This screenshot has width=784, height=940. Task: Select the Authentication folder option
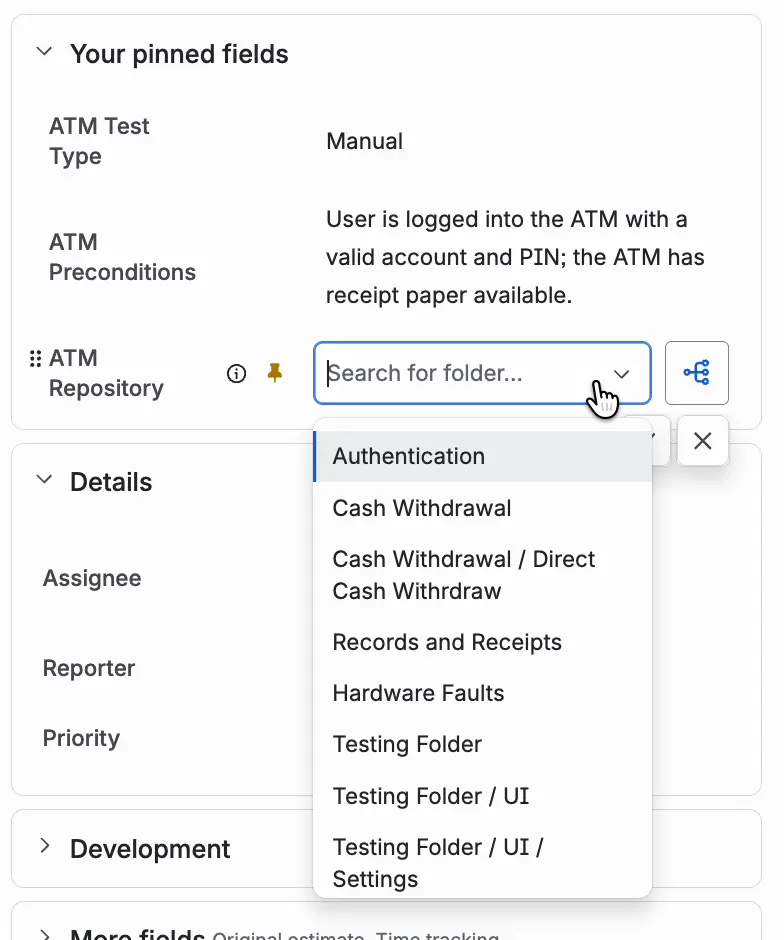[483, 456]
